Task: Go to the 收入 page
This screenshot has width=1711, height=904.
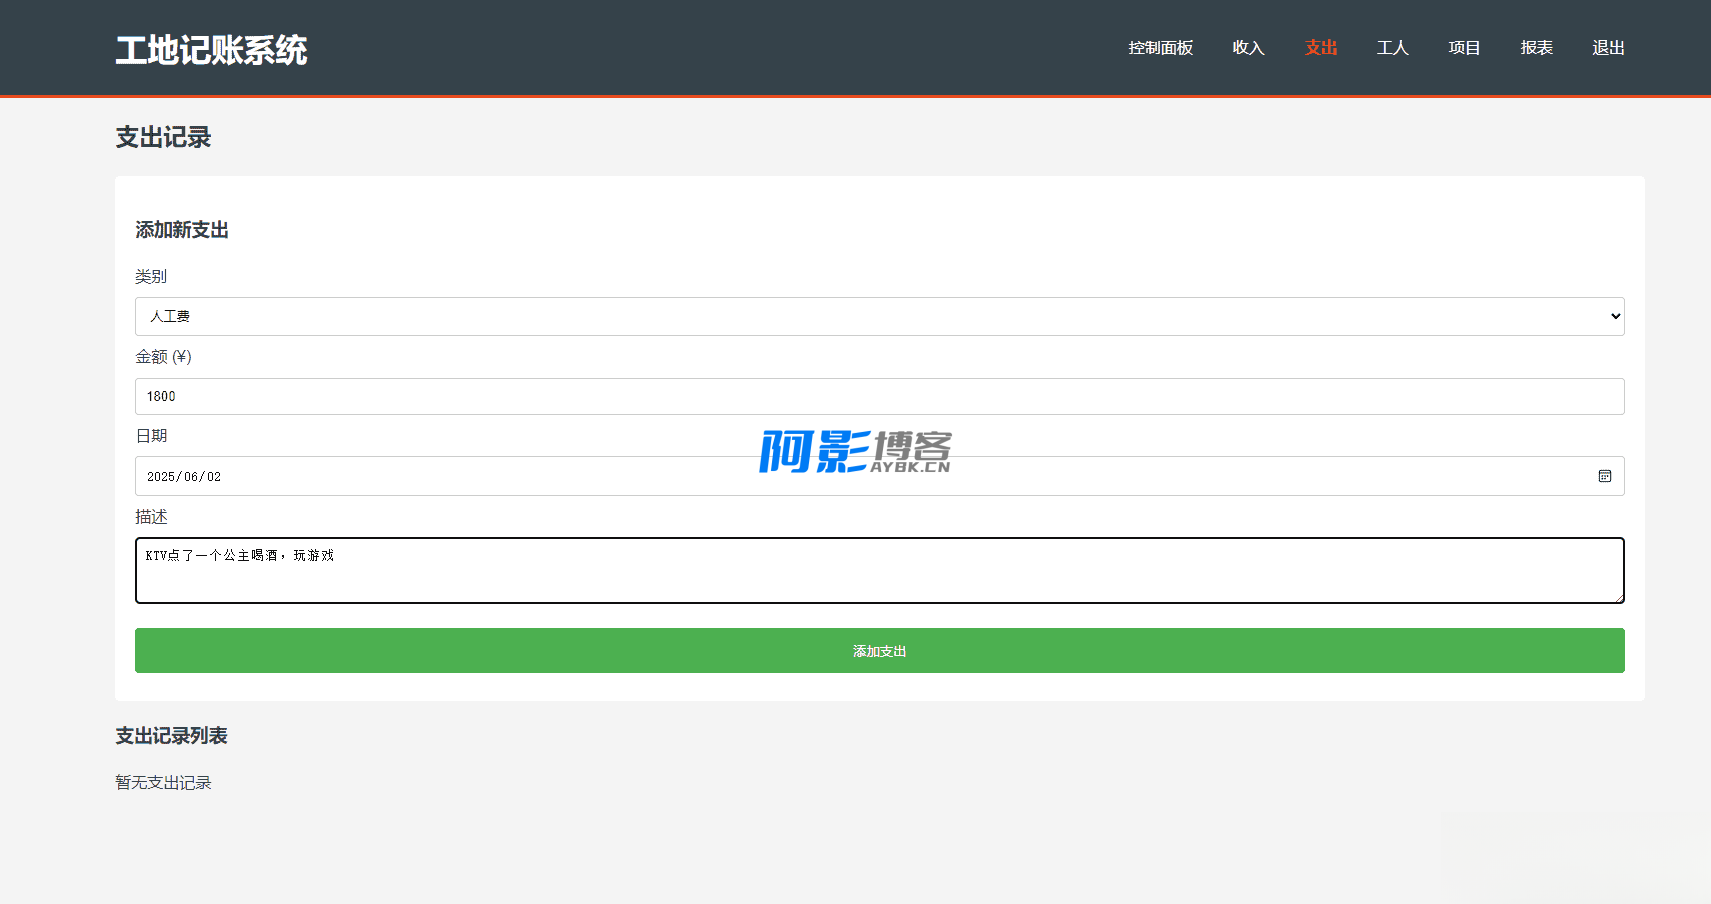Action: 1248,48
